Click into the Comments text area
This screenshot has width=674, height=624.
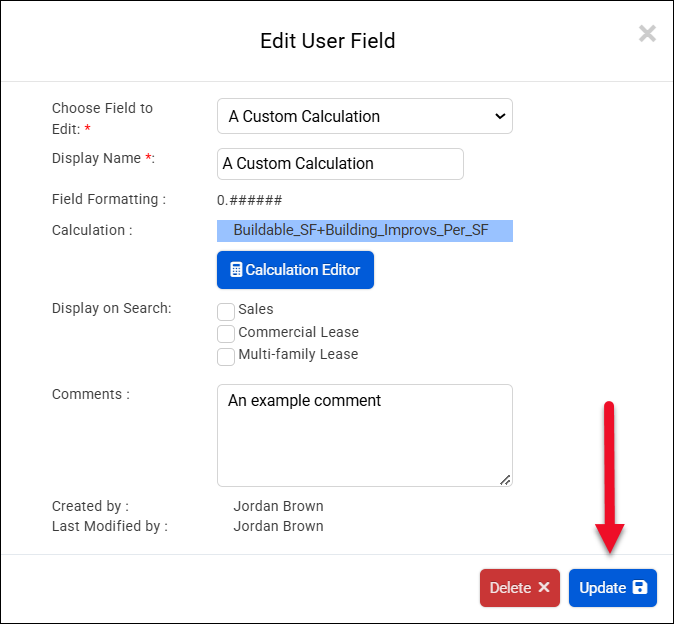click(x=365, y=435)
